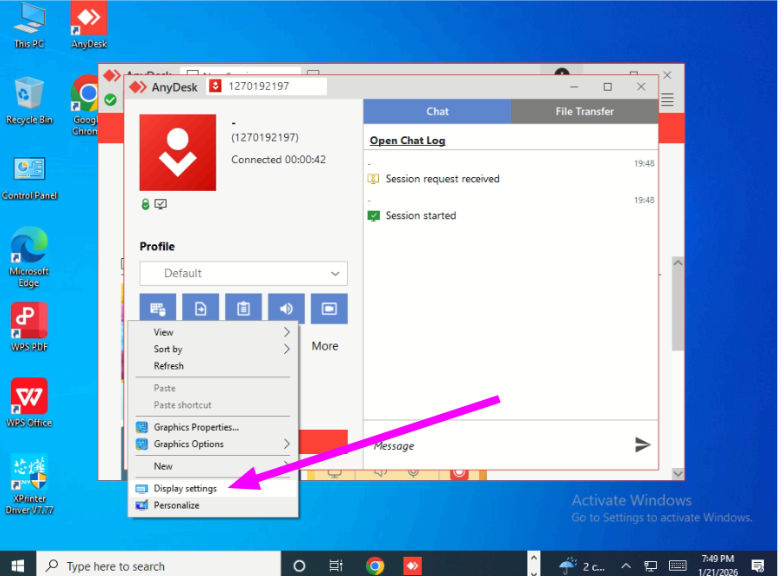The height and width of the screenshot is (576, 781).
Task: Open notification center icon
Action: 758,566
